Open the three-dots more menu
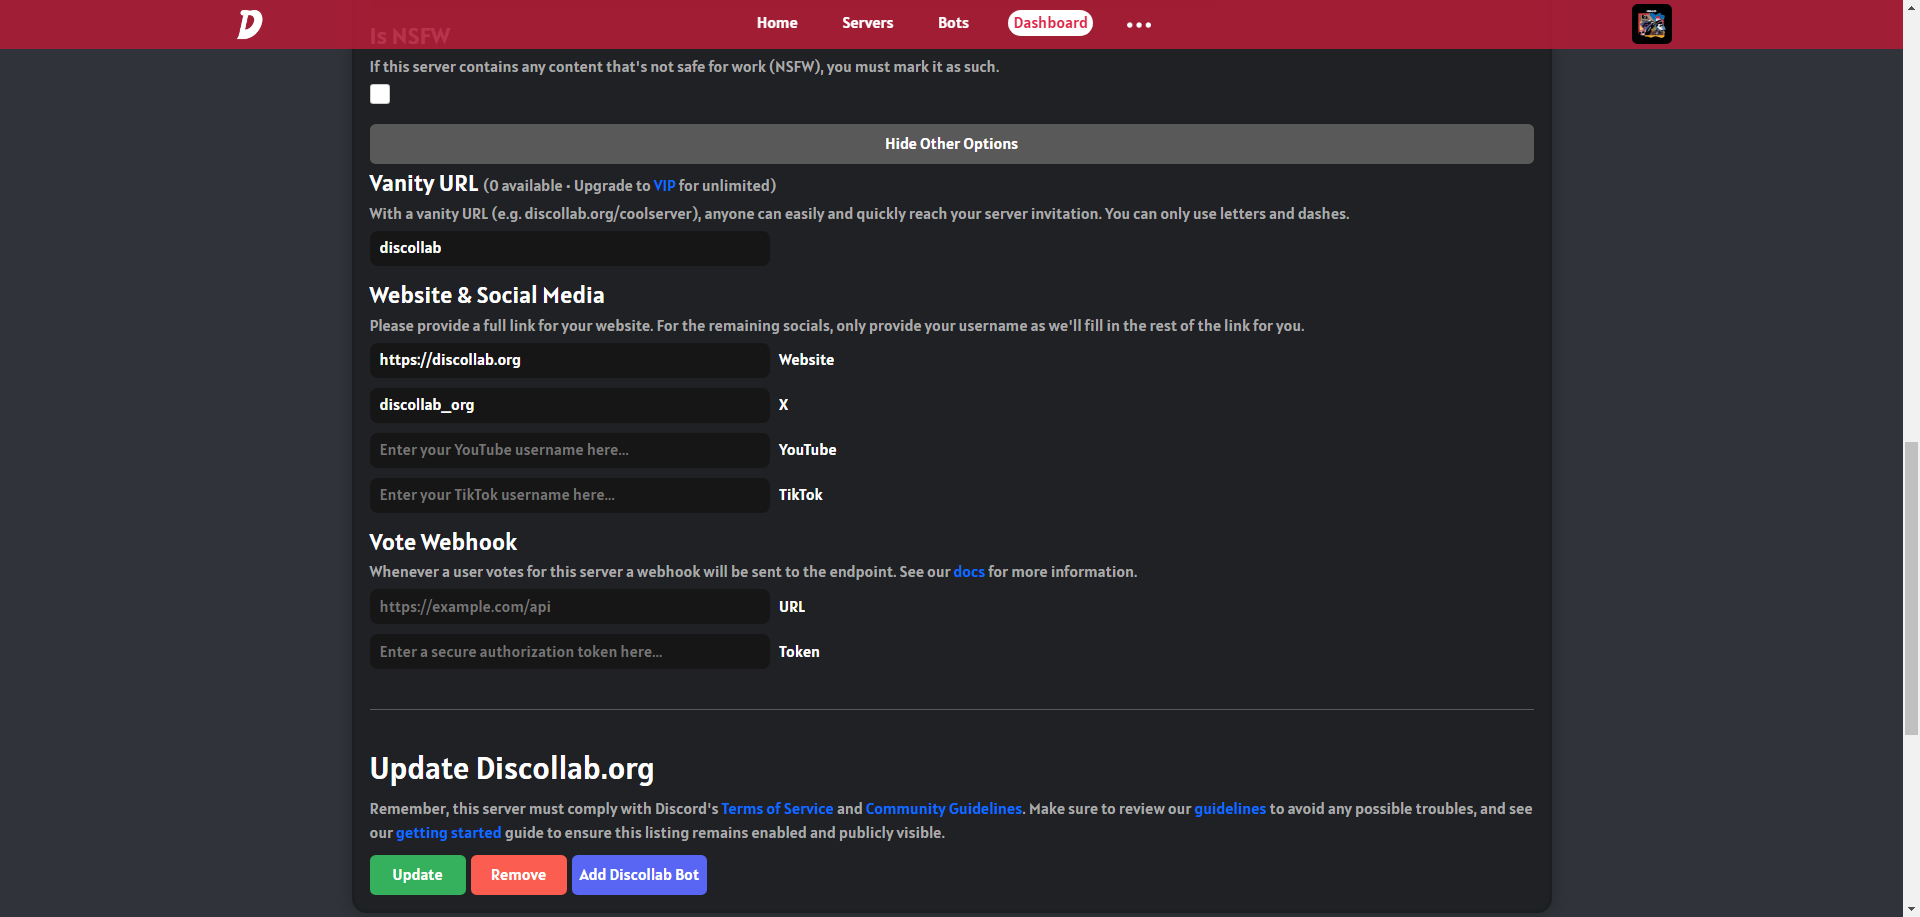 point(1138,24)
